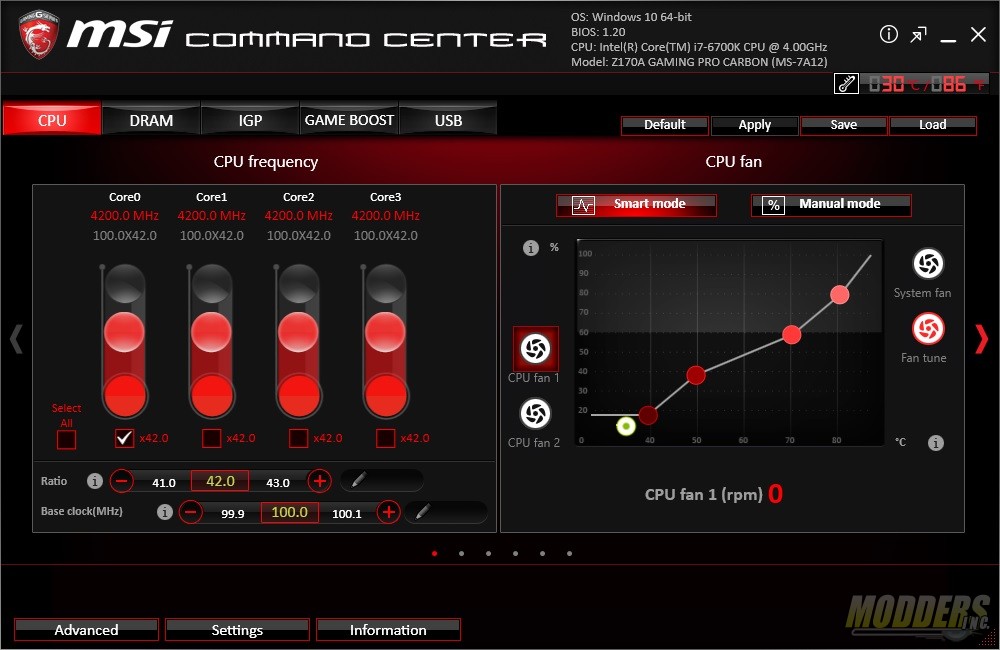
Task: Click Core1 frequency slider knob
Action: tap(211, 332)
